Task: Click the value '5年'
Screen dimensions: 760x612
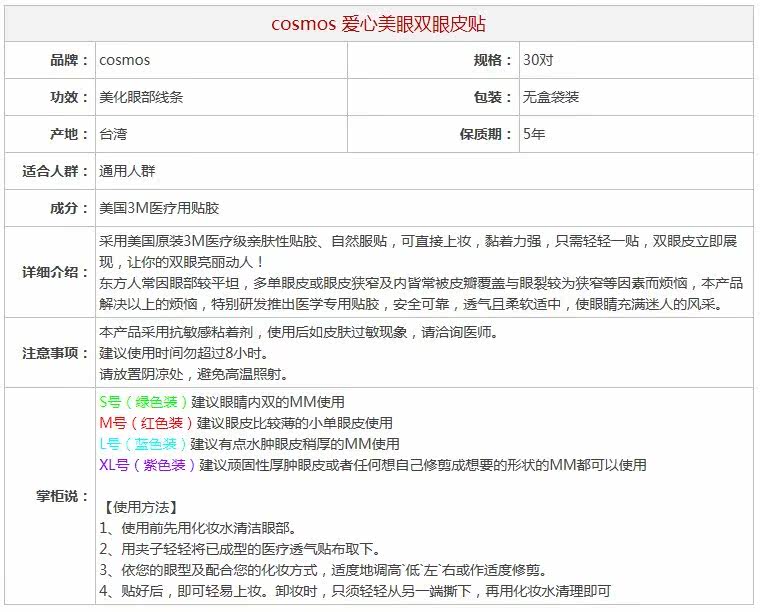Action: pos(534,134)
